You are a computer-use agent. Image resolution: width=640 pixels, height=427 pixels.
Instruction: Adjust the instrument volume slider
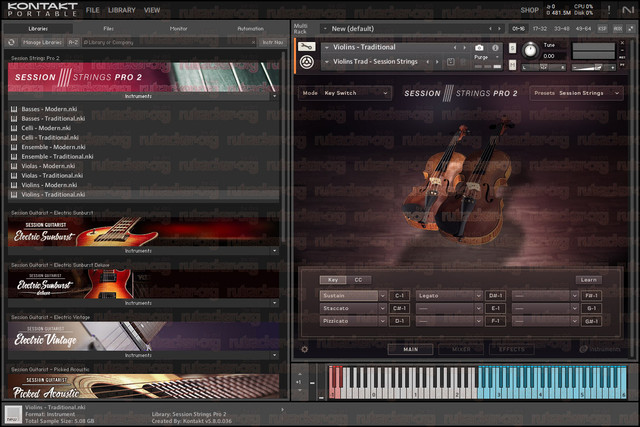tap(593, 67)
